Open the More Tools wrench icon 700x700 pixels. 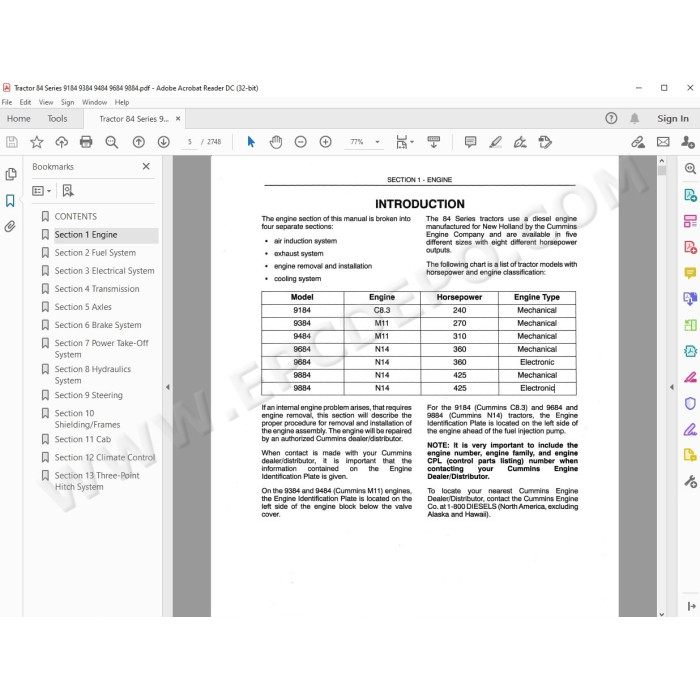click(690, 481)
